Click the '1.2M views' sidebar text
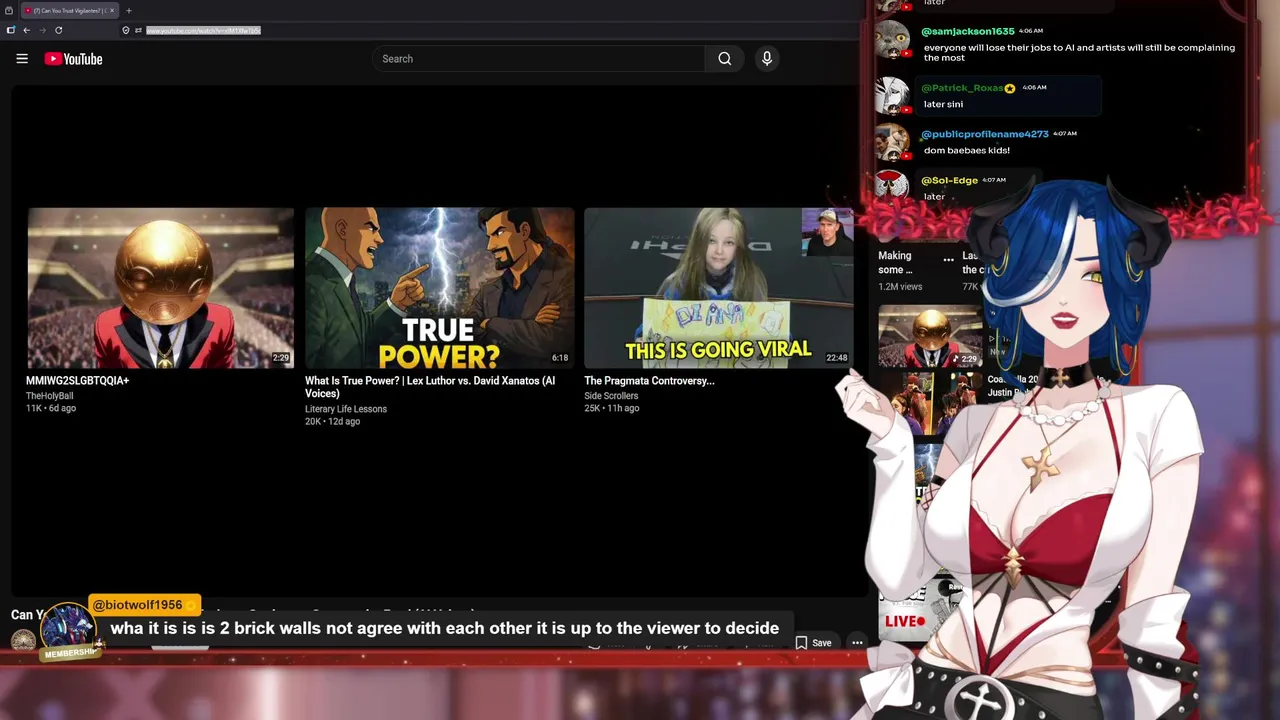The width and height of the screenshot is (1280, 720). coord(900,287)
